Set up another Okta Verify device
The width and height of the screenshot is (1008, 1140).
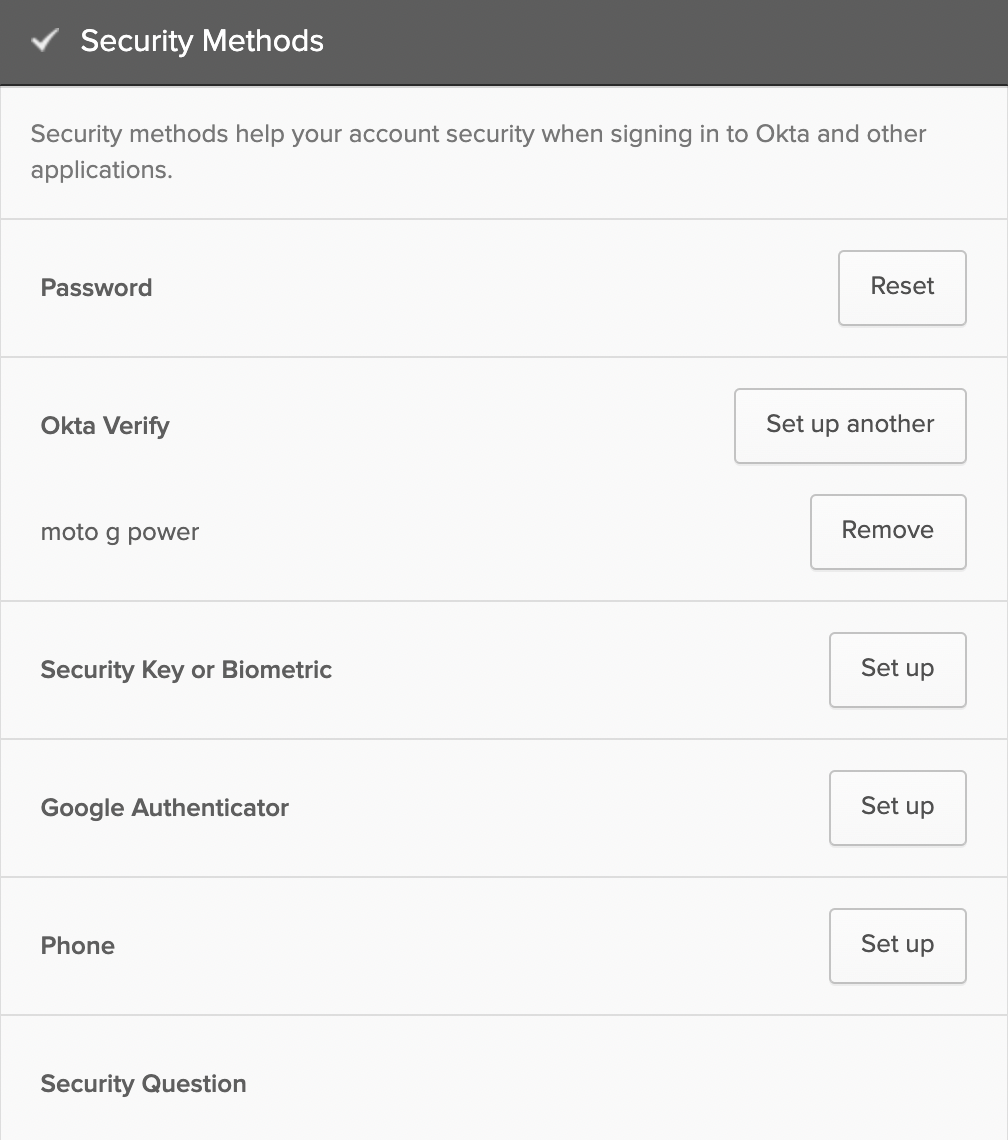point(850,426)
